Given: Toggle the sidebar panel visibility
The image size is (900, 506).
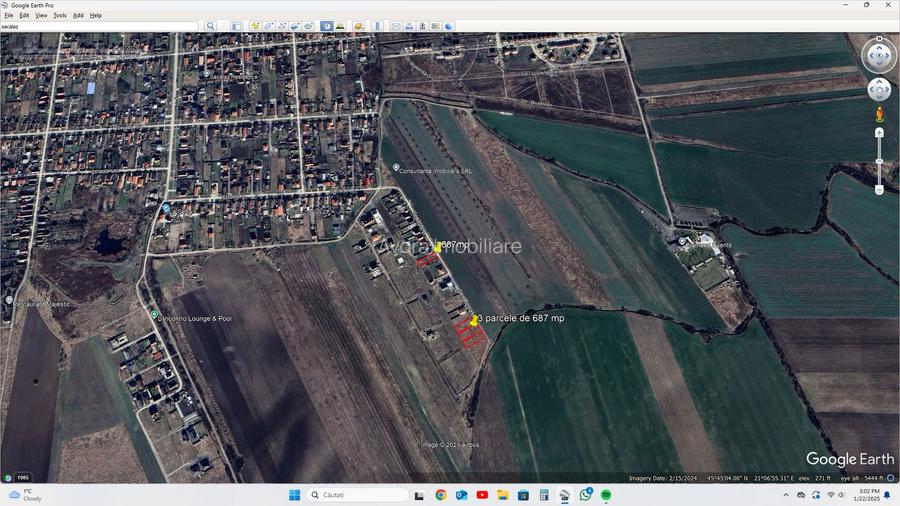Looking at the screenshot, I should pos(237,26).
